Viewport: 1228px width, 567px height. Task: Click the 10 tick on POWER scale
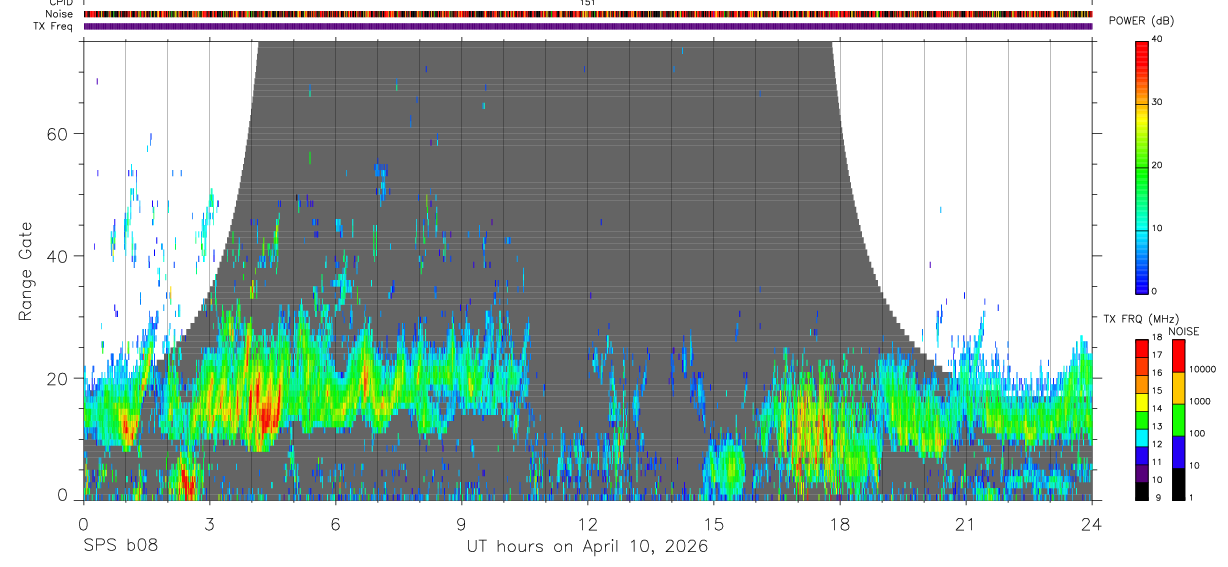point(1158,228)
